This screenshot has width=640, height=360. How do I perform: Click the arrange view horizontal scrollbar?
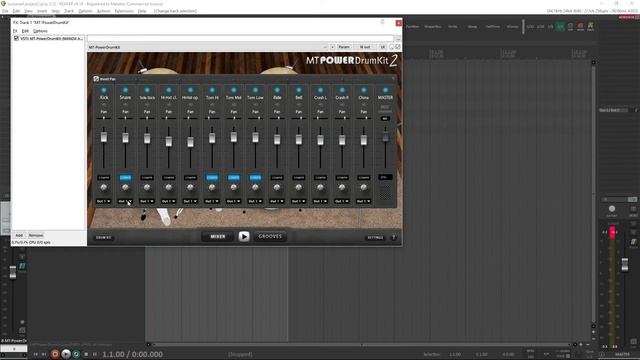pyautogui.click(x=361, y=344)
